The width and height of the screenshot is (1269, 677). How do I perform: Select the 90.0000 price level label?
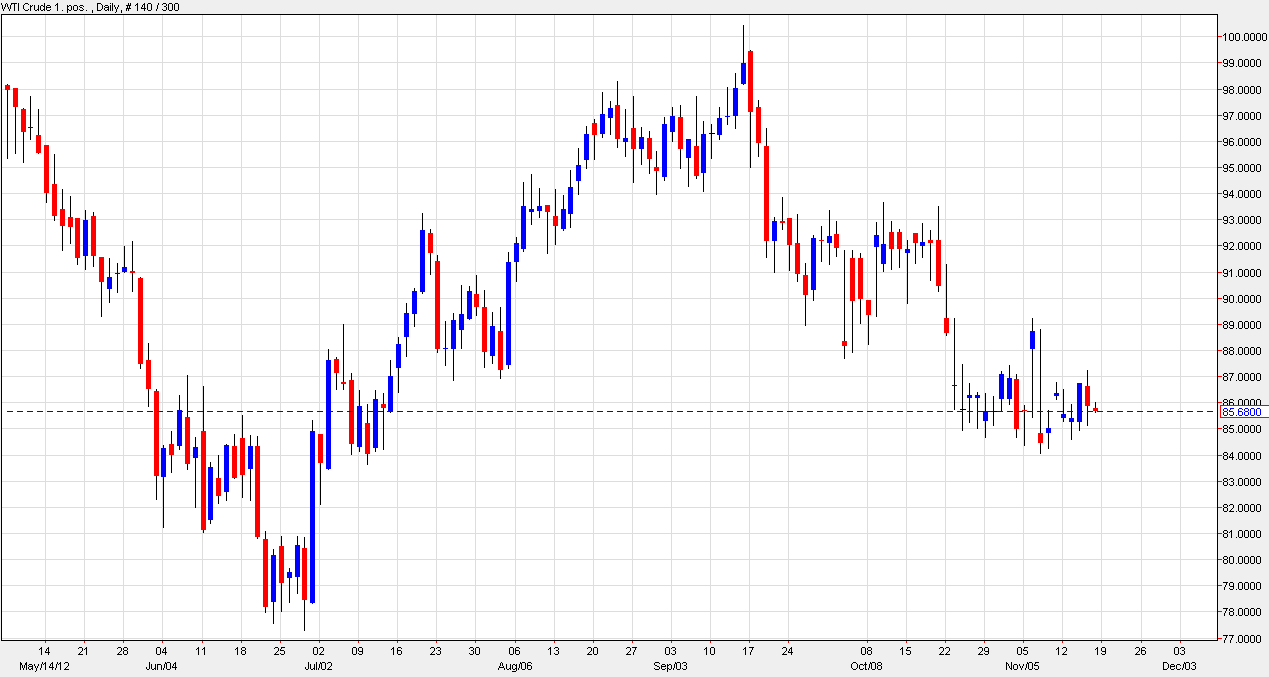coord(1241,299)
